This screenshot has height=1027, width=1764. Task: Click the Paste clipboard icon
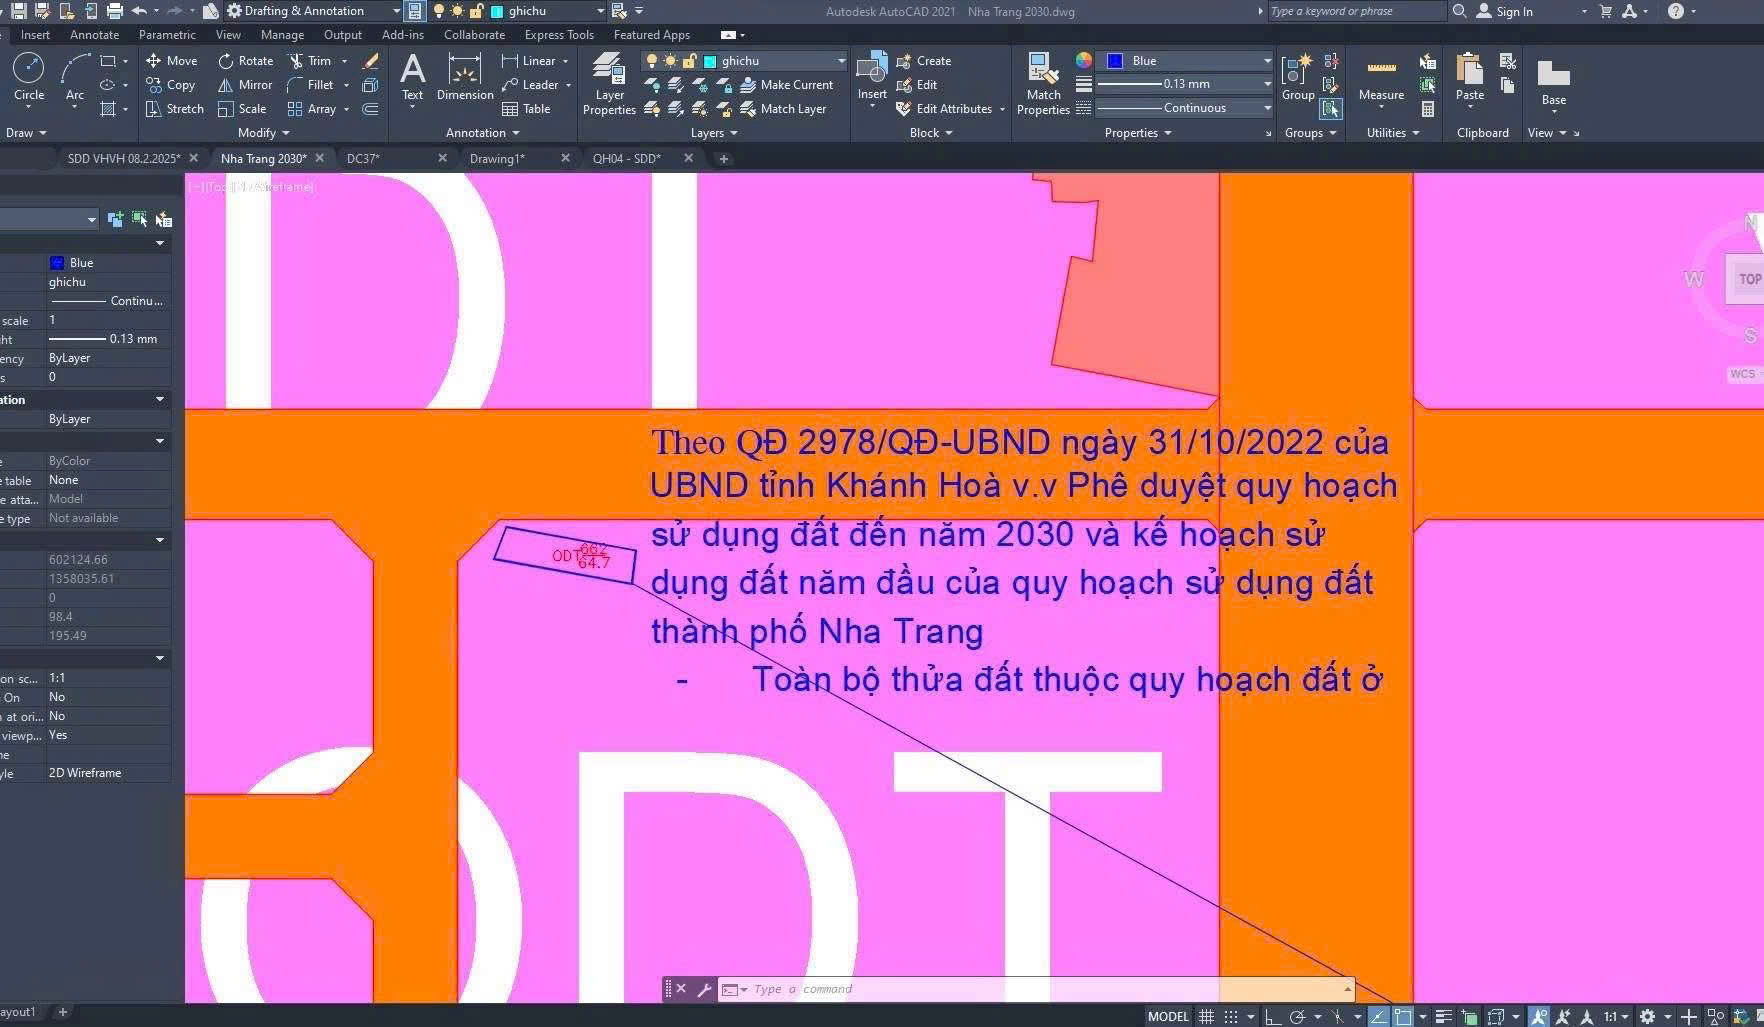pos(1469,77)
